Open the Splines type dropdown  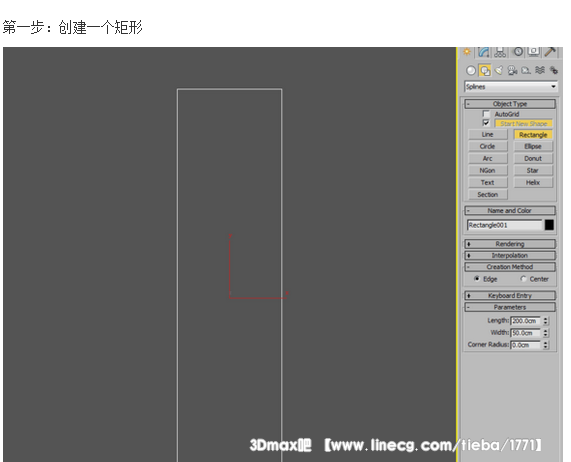click(511, 87)
